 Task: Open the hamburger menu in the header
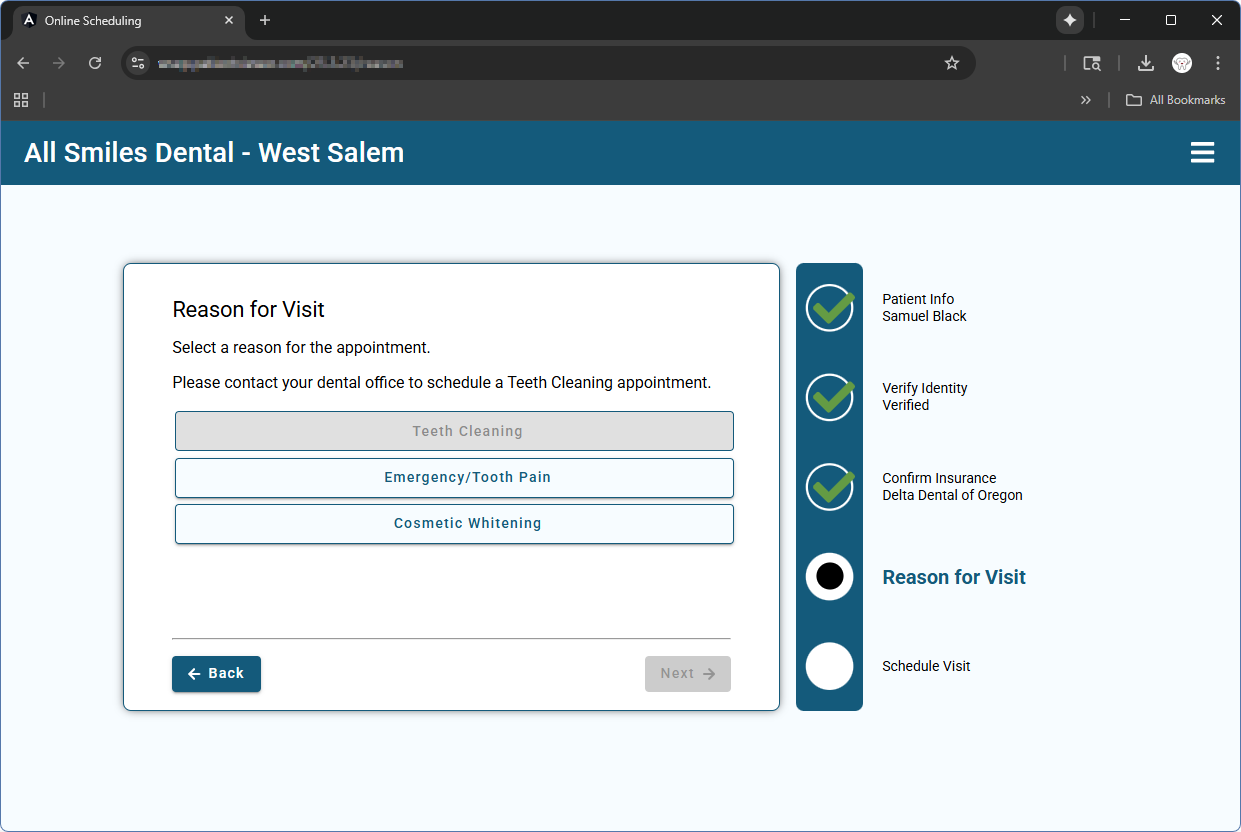coord(1202,153)
